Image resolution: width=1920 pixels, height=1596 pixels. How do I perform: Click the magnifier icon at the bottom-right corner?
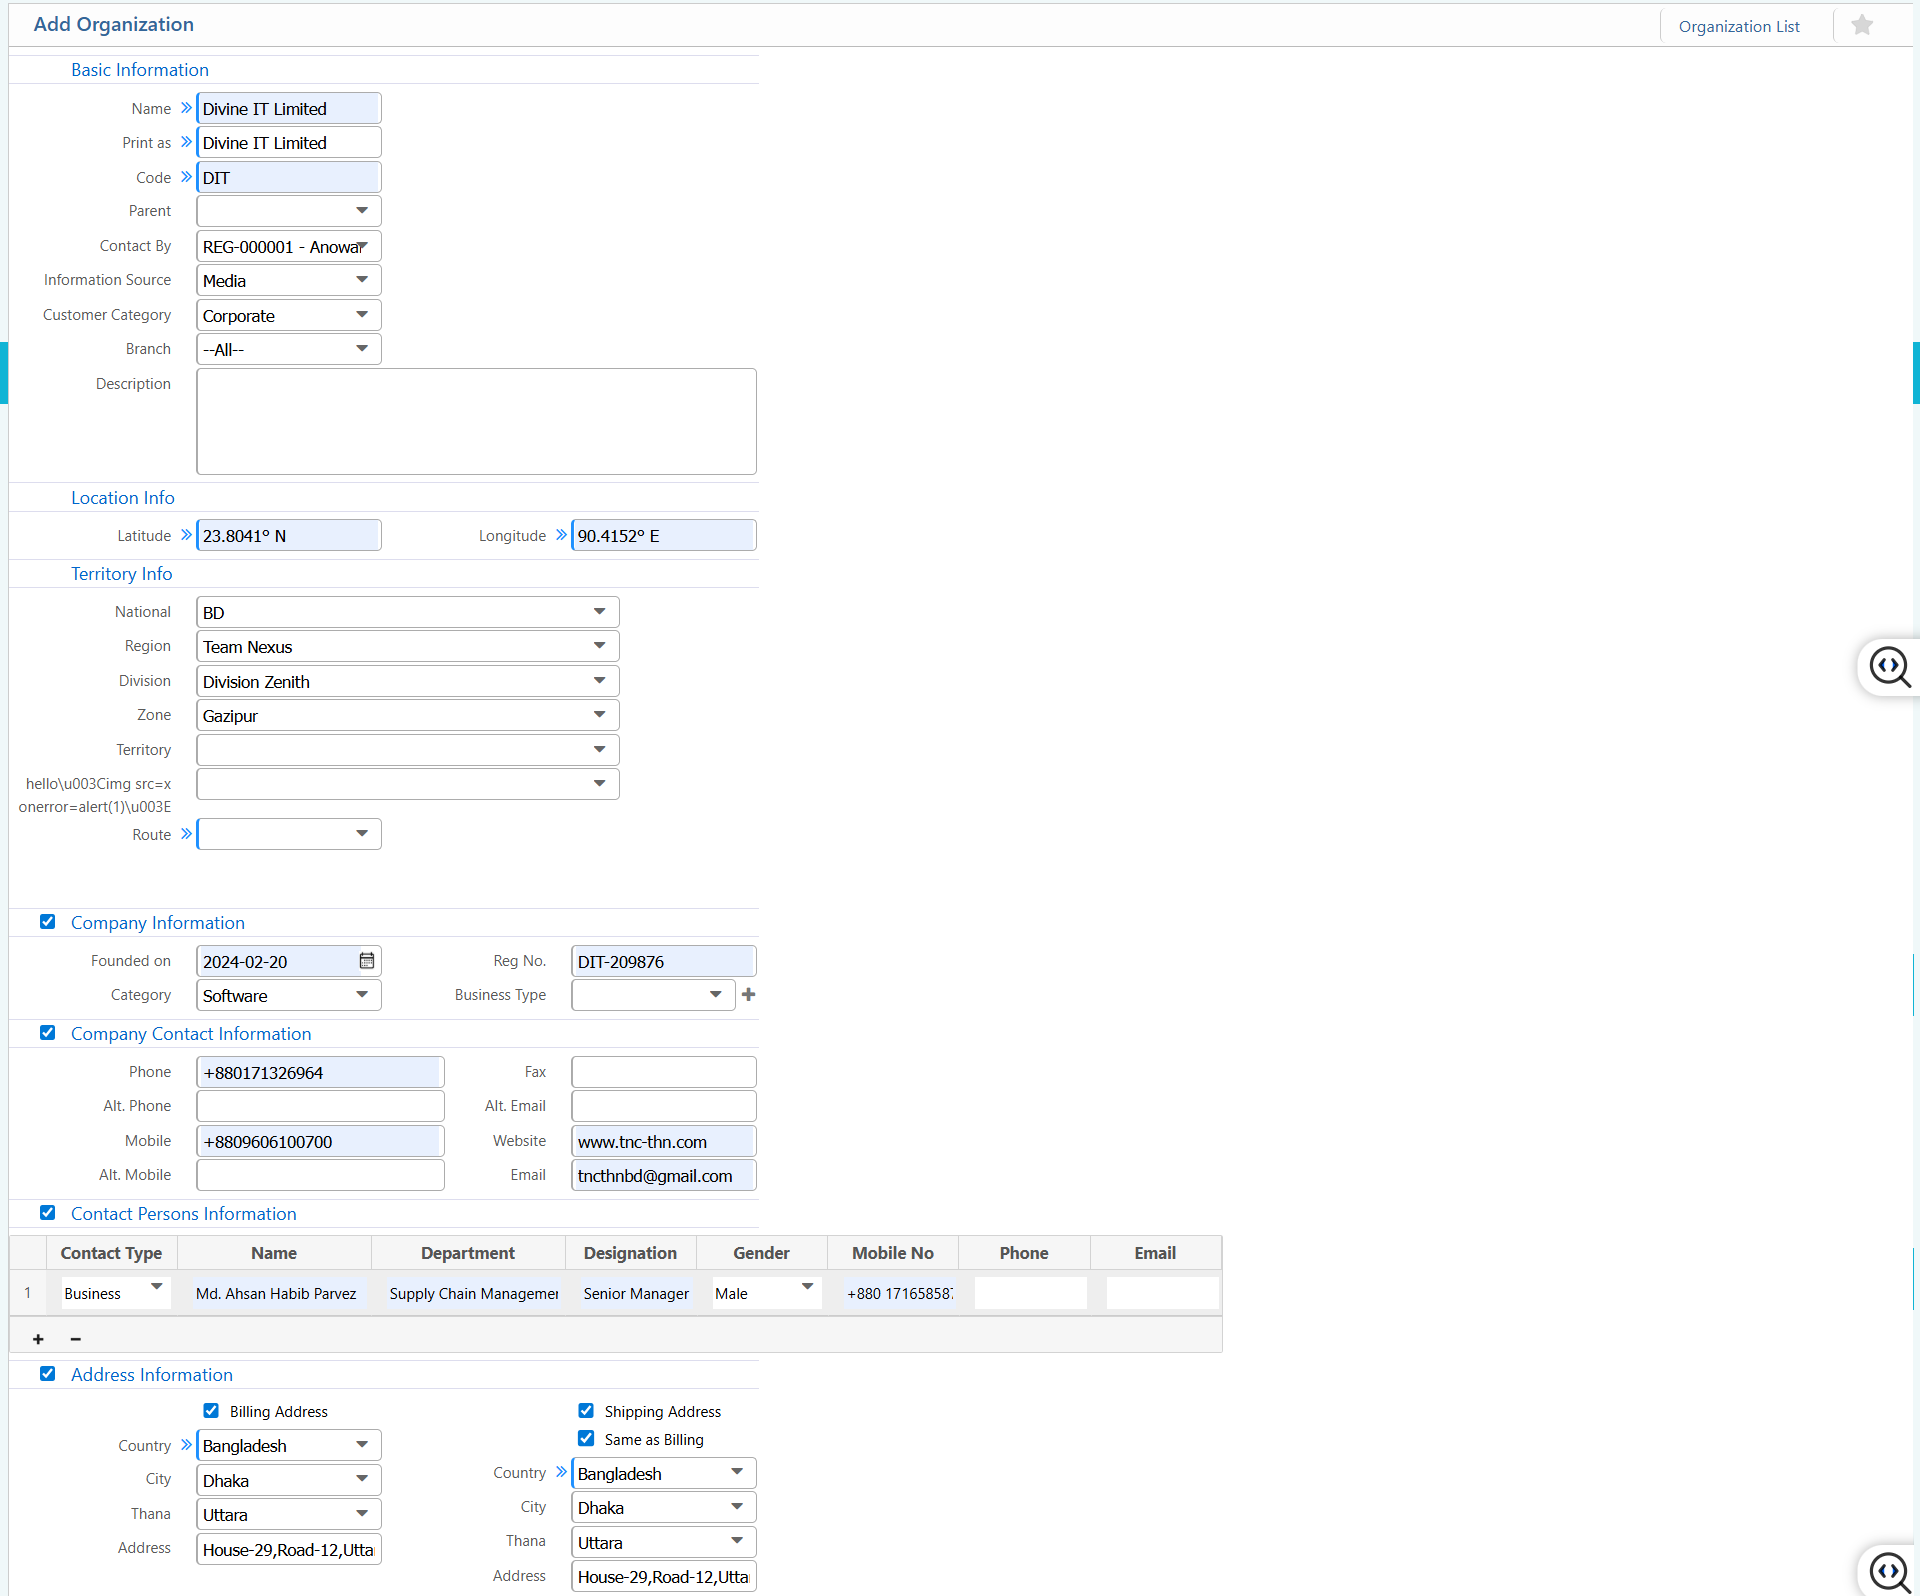[x=1888, y=1572]
